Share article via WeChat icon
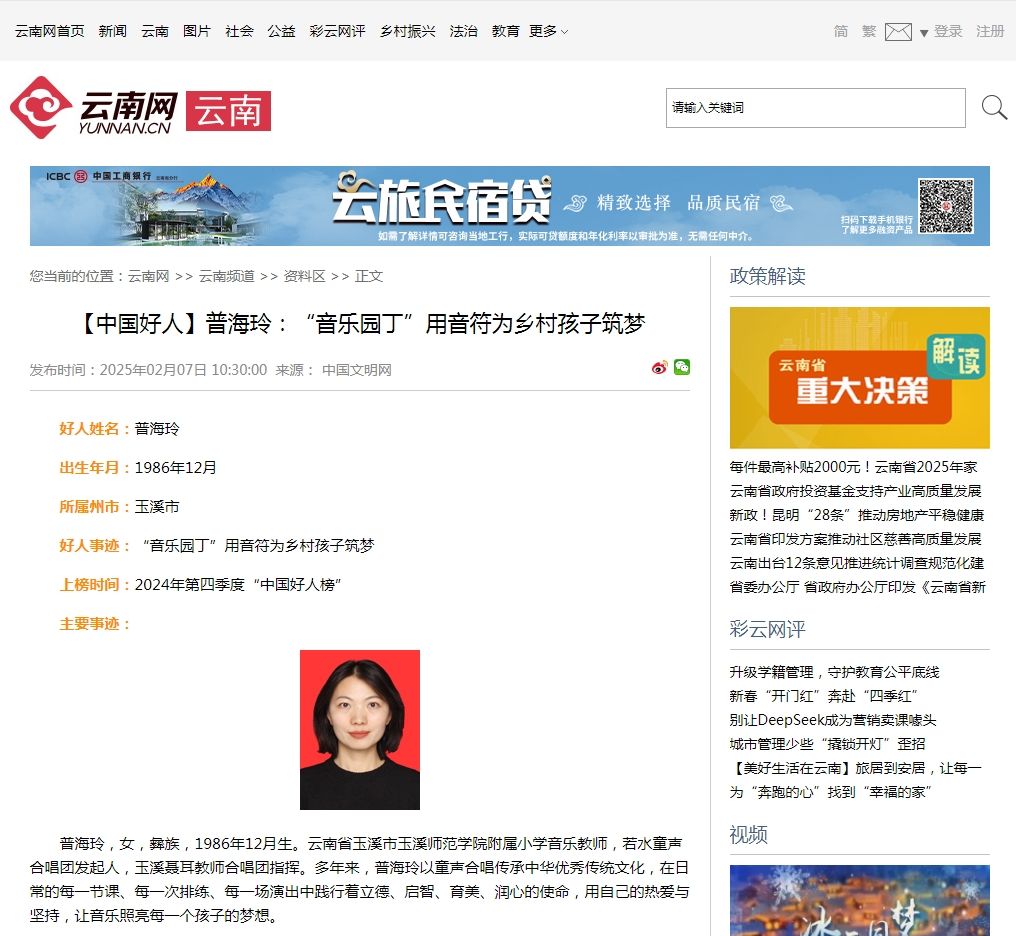Screen dimensions: 1016x936 click(682, 367)
